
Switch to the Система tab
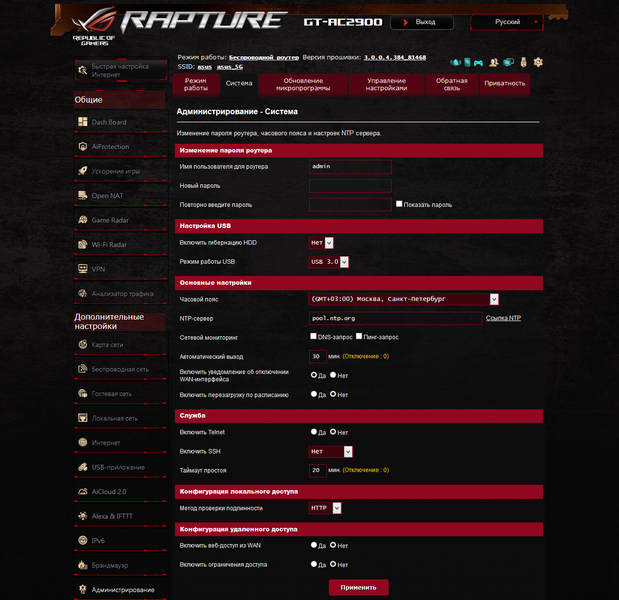(239, 84)
